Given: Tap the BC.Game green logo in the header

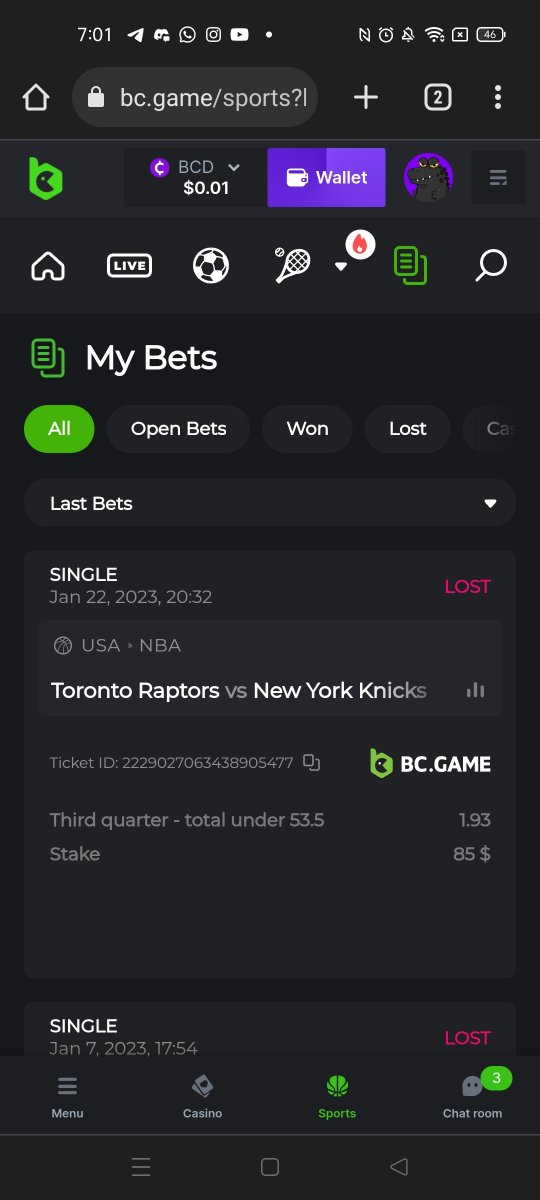Looking at the screenshot, I should click(x=45, y=178).
